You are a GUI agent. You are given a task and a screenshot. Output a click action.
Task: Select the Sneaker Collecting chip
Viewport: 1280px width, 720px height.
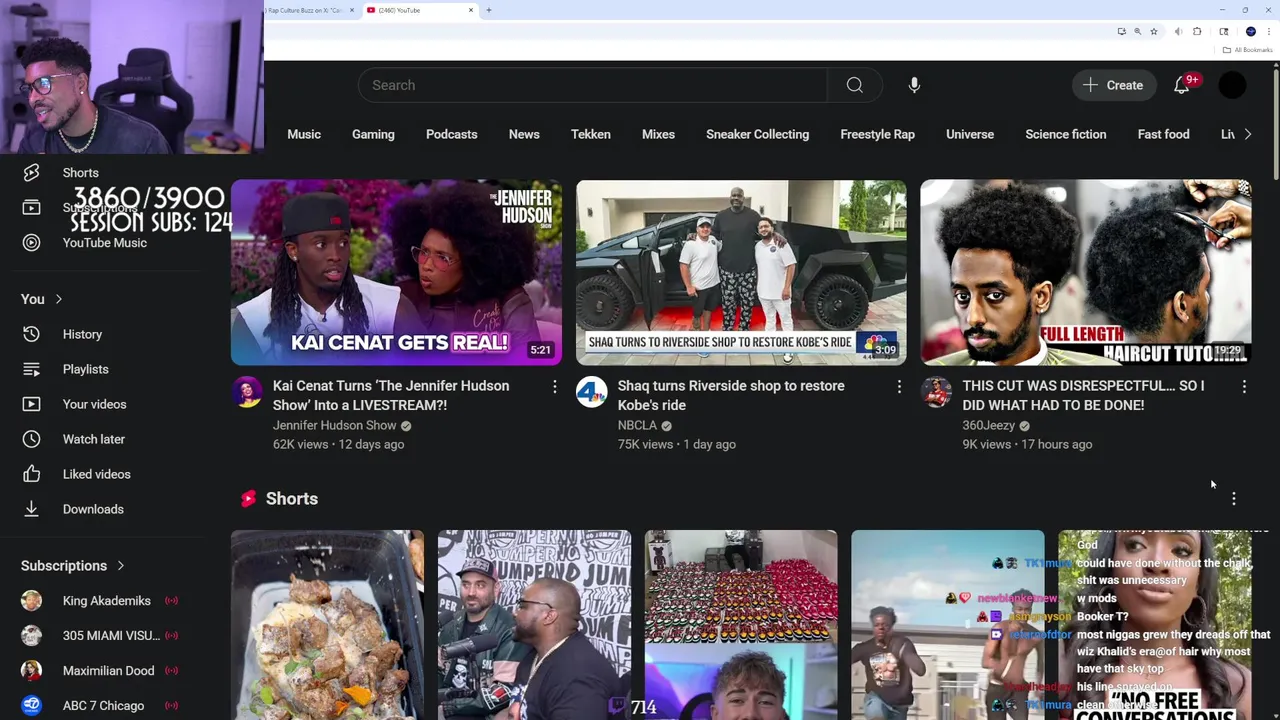tap(757, 134)
